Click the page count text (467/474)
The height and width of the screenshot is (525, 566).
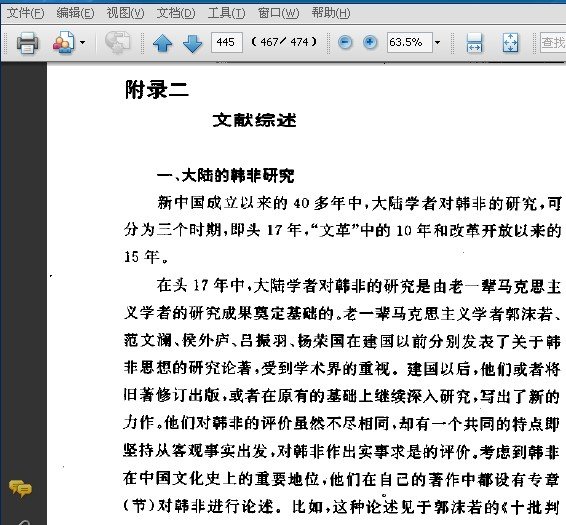(x=284, y=42)
